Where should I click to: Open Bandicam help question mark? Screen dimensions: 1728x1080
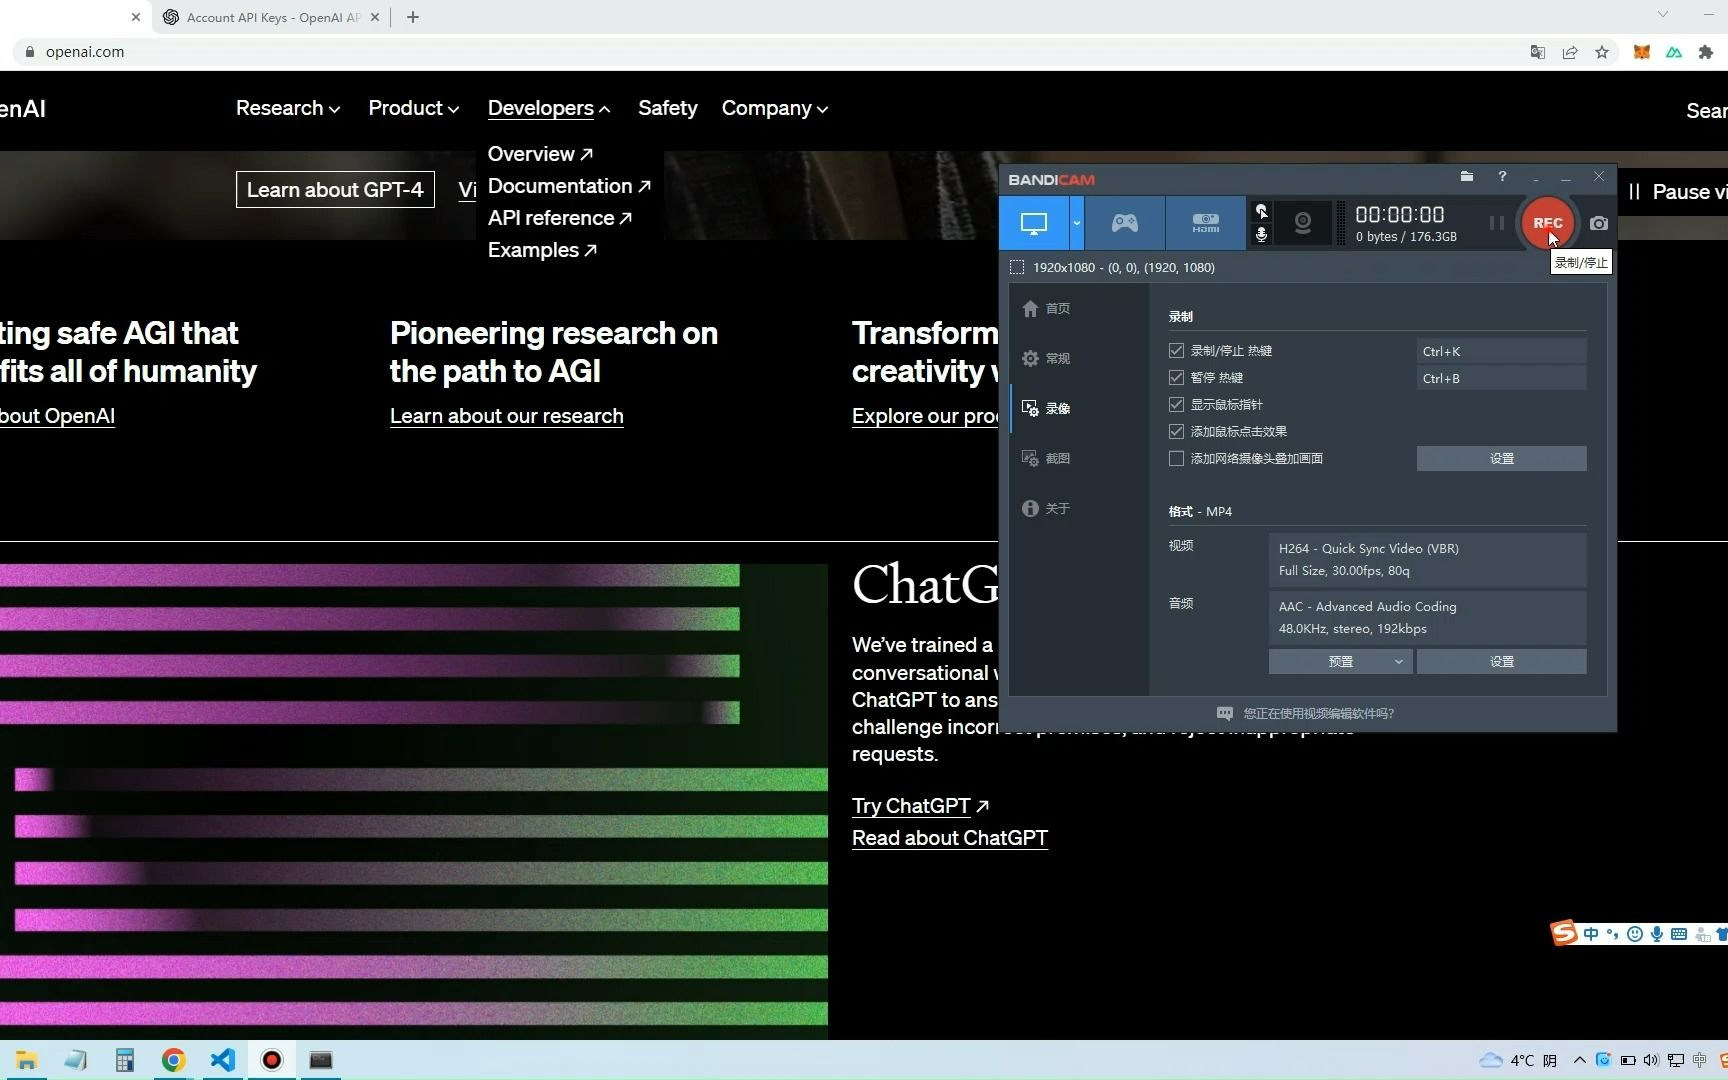(1502, 177)
